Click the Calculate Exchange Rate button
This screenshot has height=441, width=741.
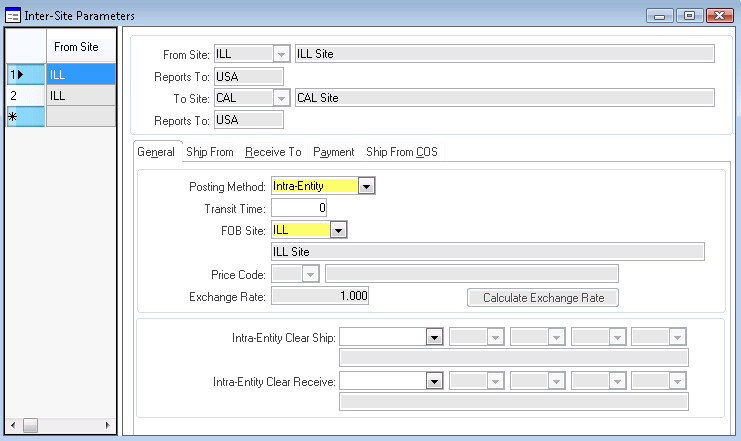543,298
